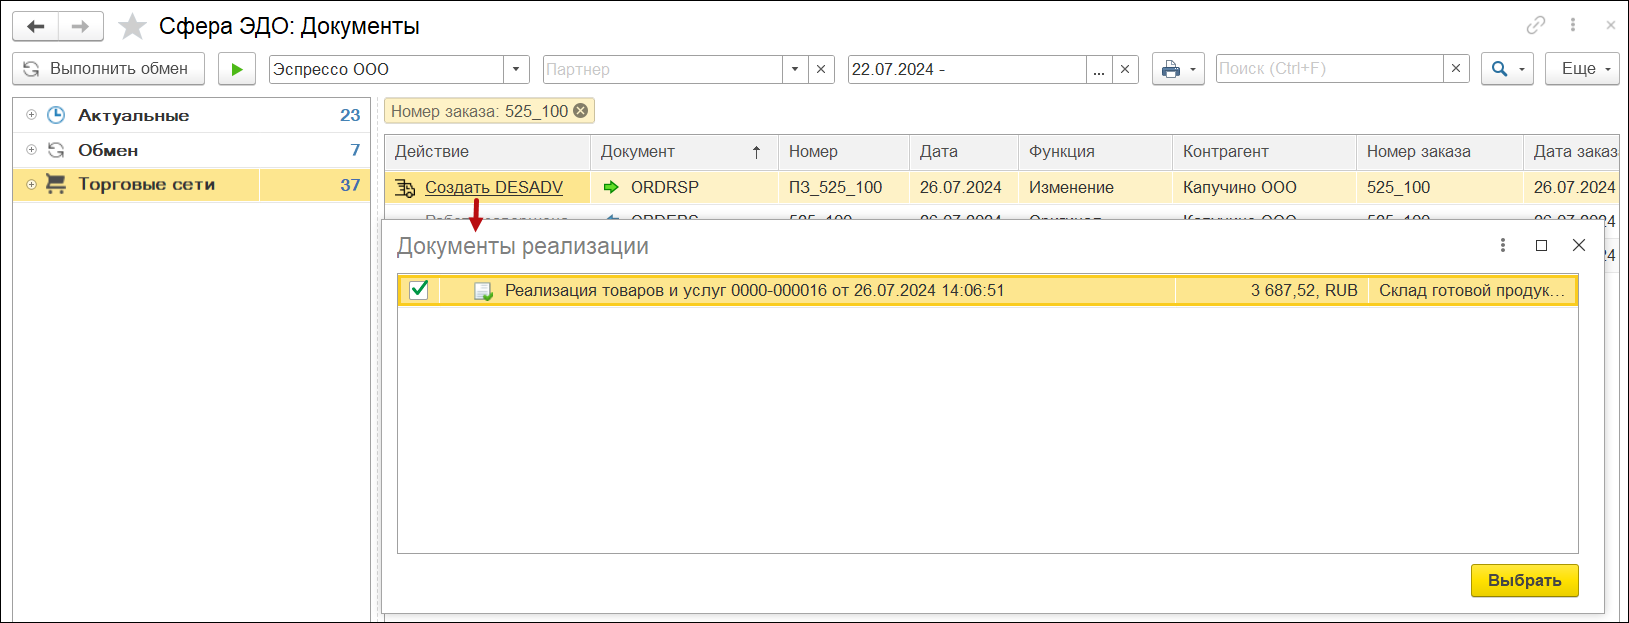The height and width of the screenshot is (623, 1629).
Task: Open the Еще menu
Action: point(1582,69)
